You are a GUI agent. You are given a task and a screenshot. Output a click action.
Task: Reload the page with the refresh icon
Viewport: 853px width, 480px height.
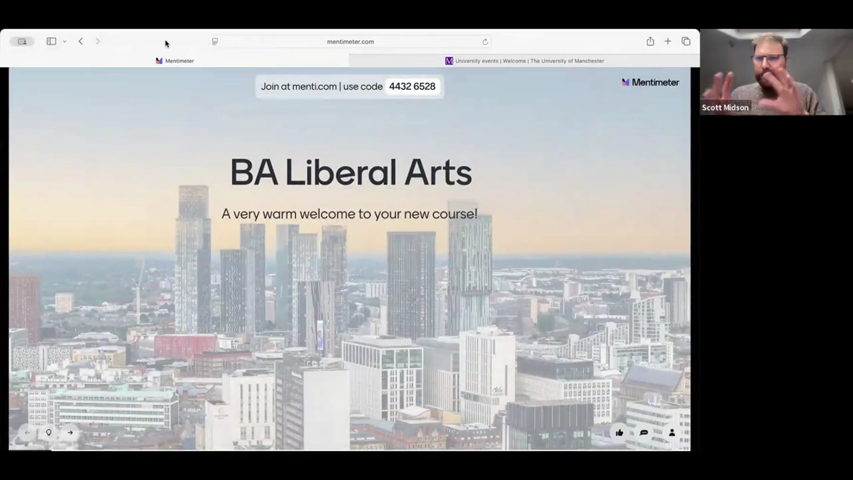coord(485,42)
